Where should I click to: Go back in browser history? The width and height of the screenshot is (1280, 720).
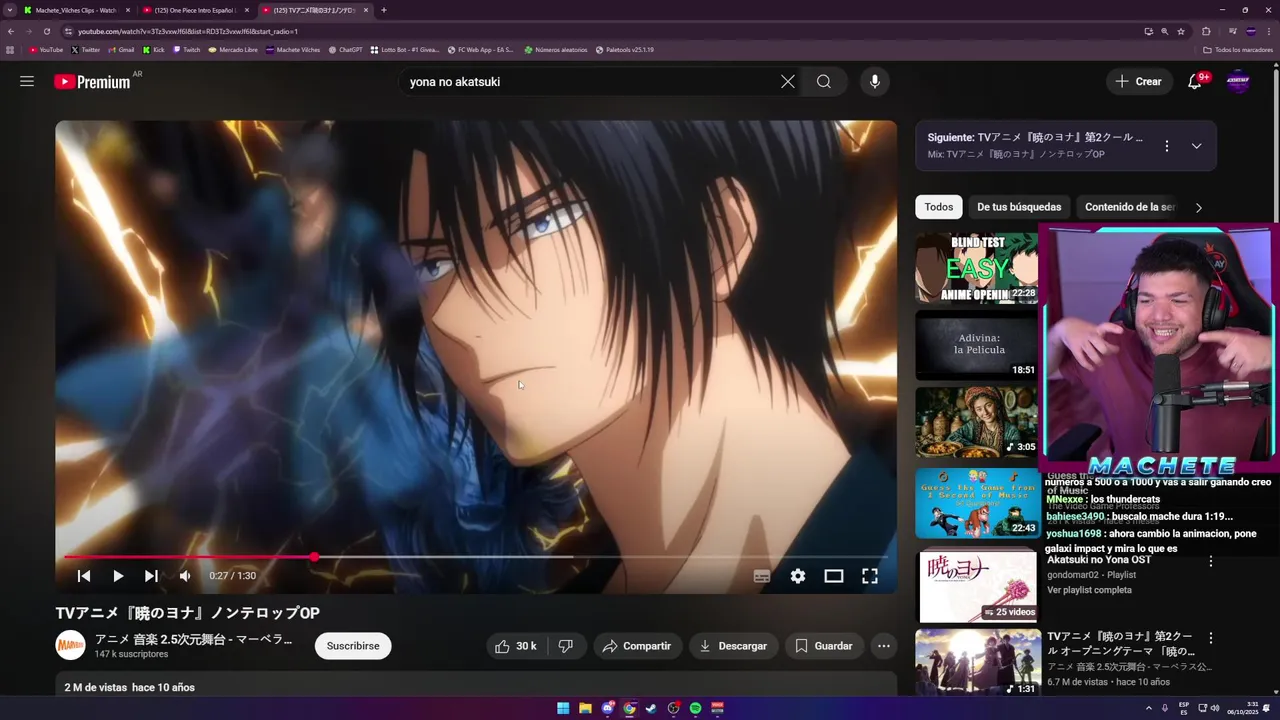coord(11,31)
